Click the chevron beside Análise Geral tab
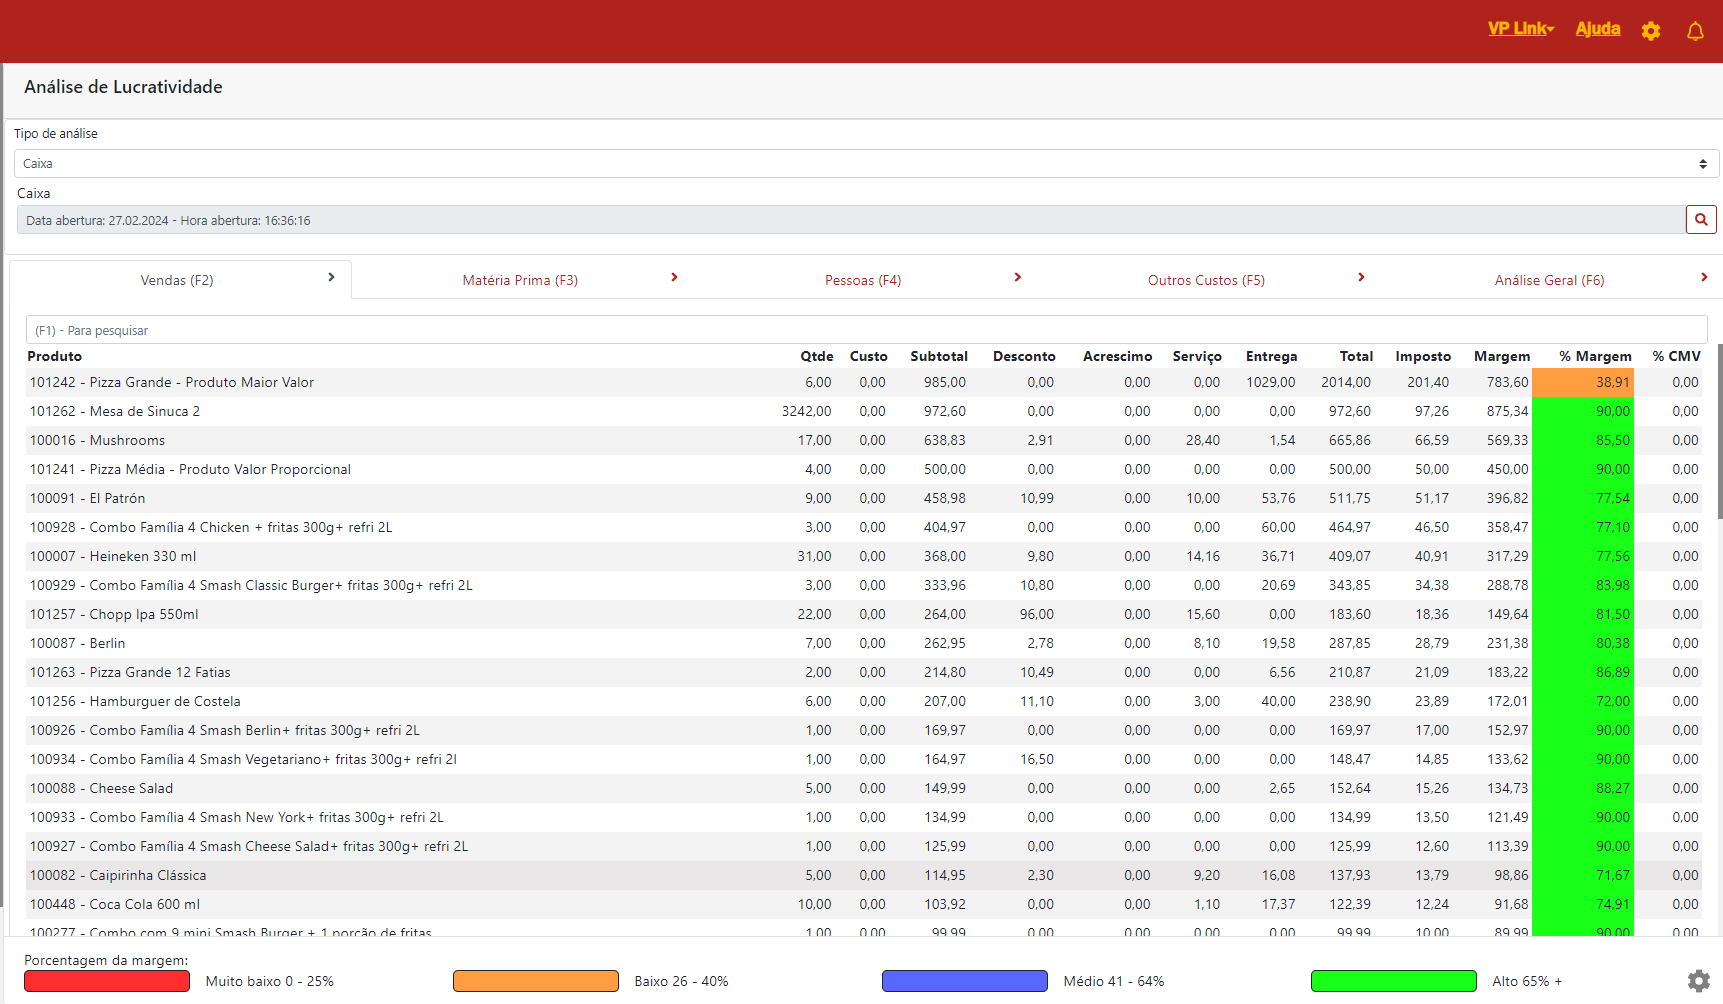 coord(1703,278)
